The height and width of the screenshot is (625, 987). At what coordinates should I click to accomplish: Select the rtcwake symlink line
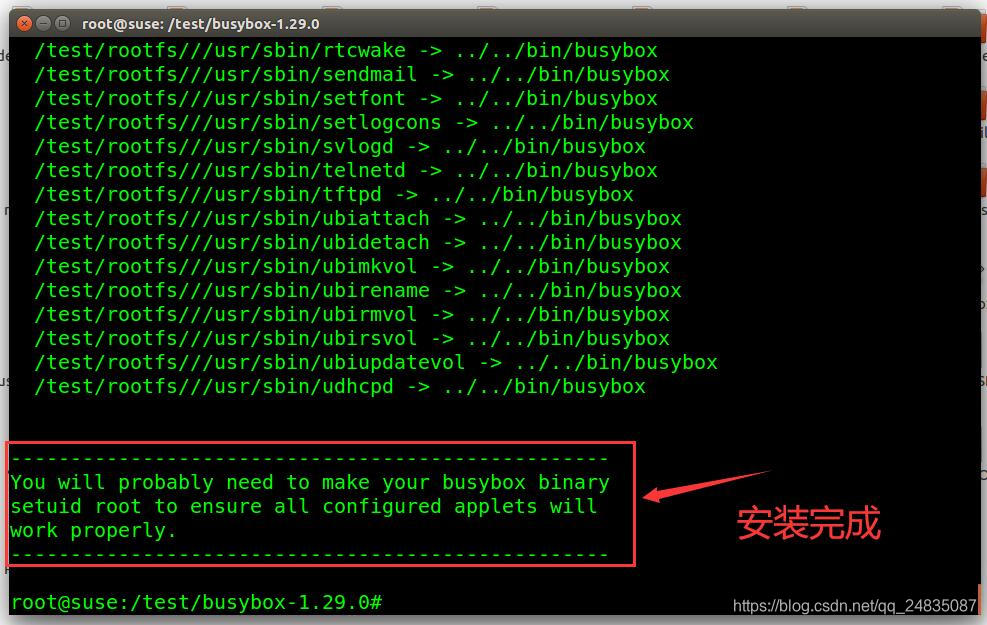[x=346, y=50]
